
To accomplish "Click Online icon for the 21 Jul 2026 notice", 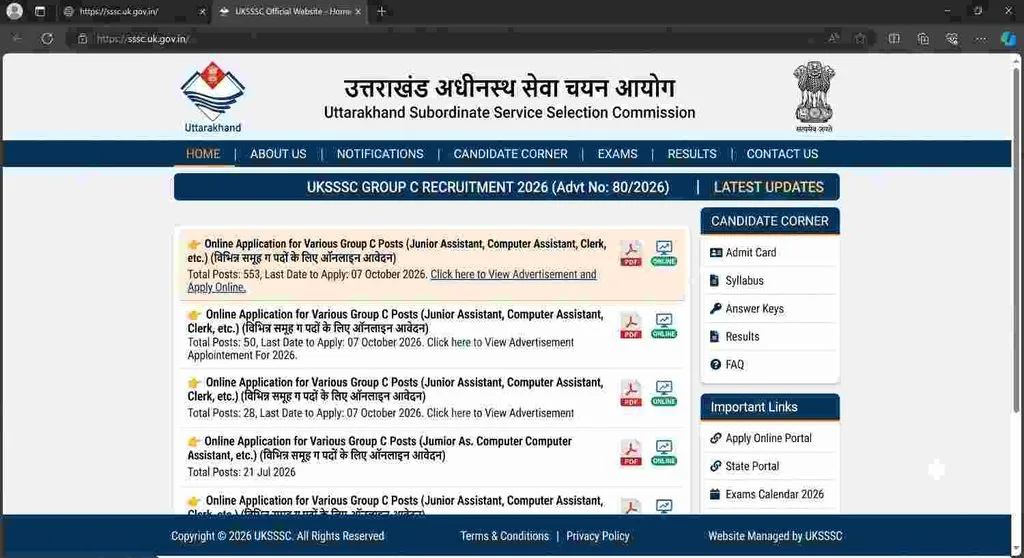I will 664,453.
